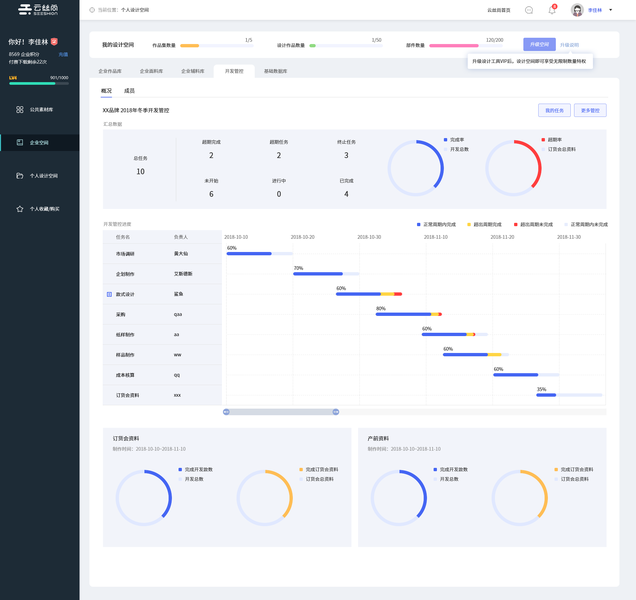Click the 个人设计空间 folder icon
The image size is (636, 600).
point(19,176)
